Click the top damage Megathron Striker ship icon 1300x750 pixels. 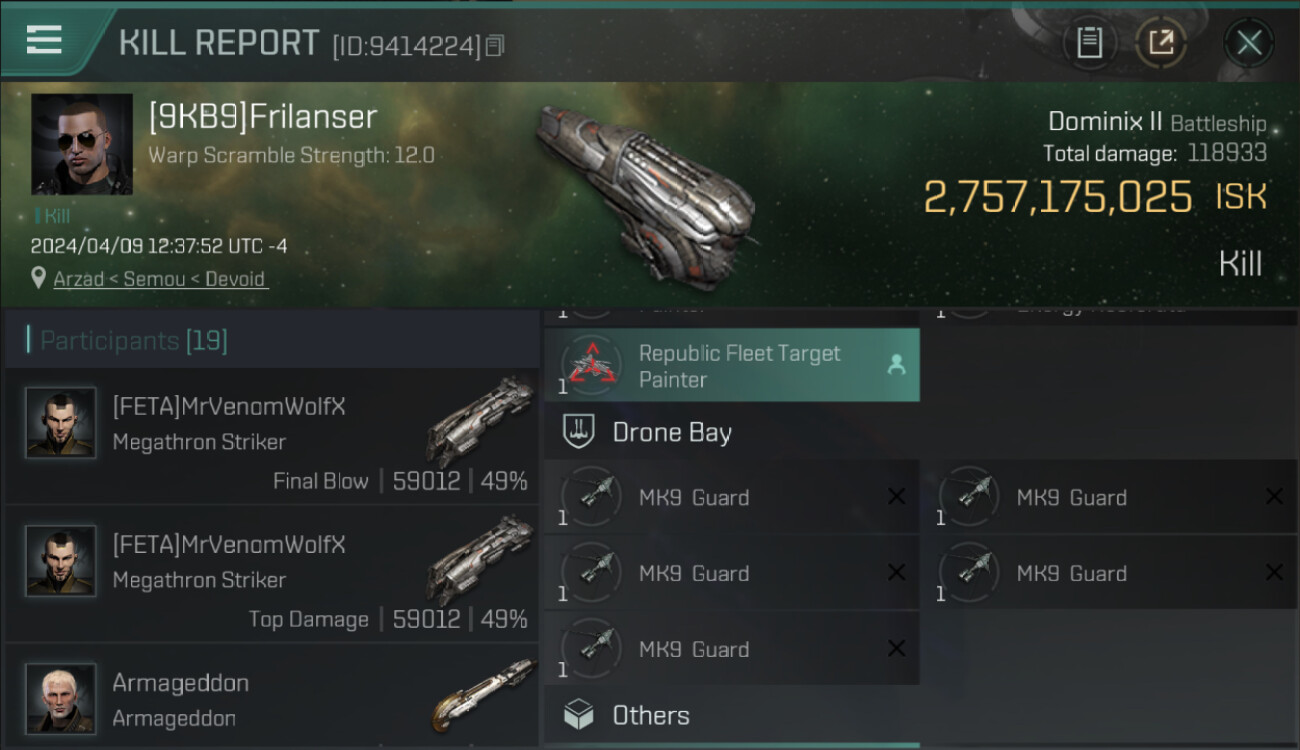click(x=481, y=560)
